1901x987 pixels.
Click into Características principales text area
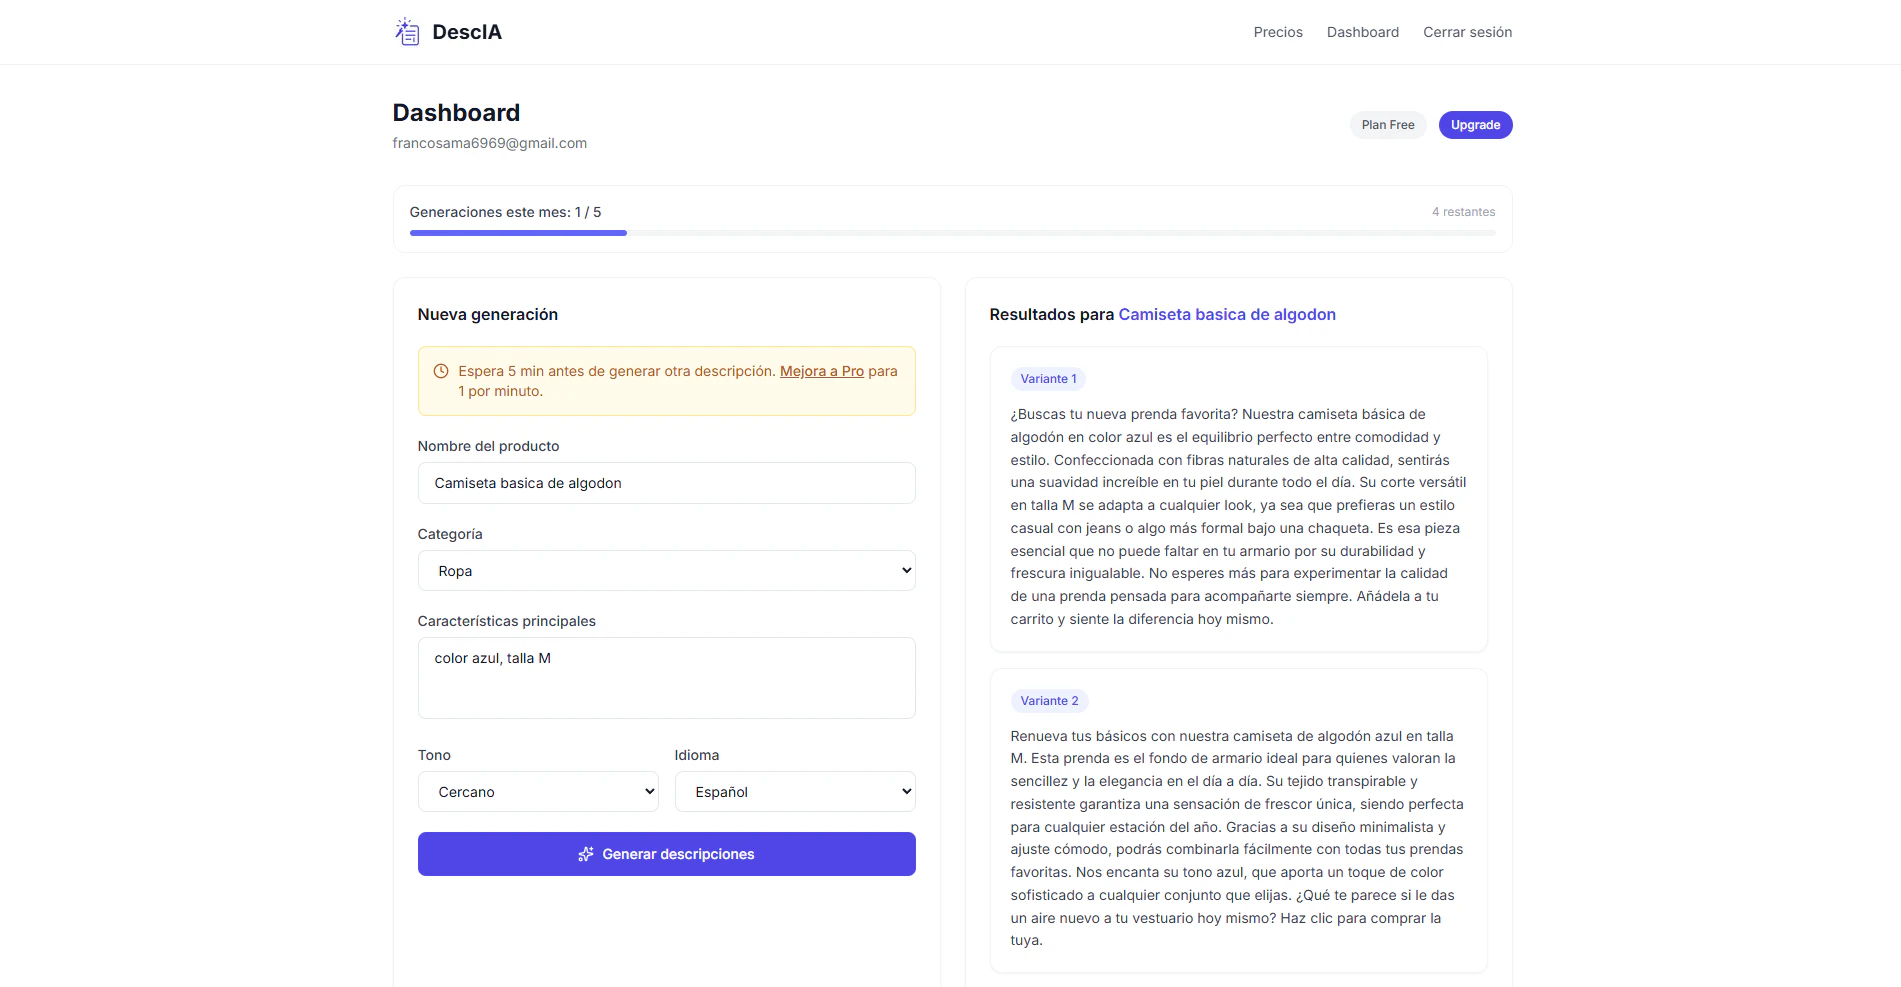pos(666,678)
